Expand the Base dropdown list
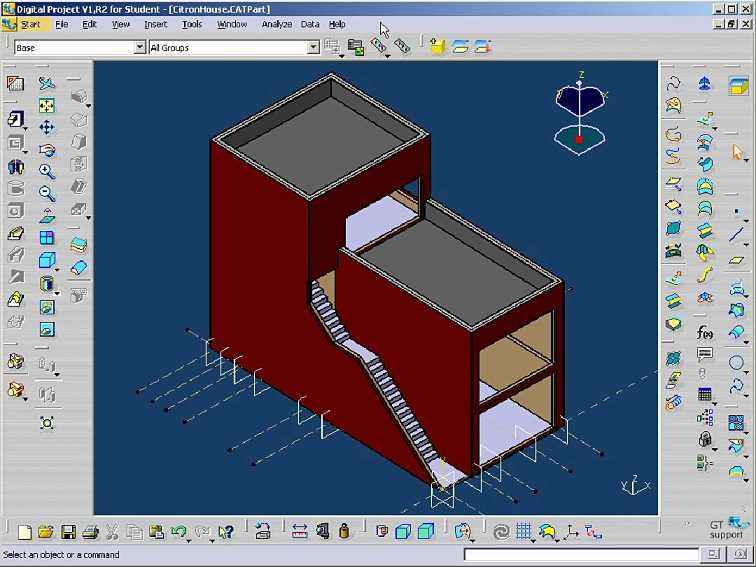 point(139,47)
